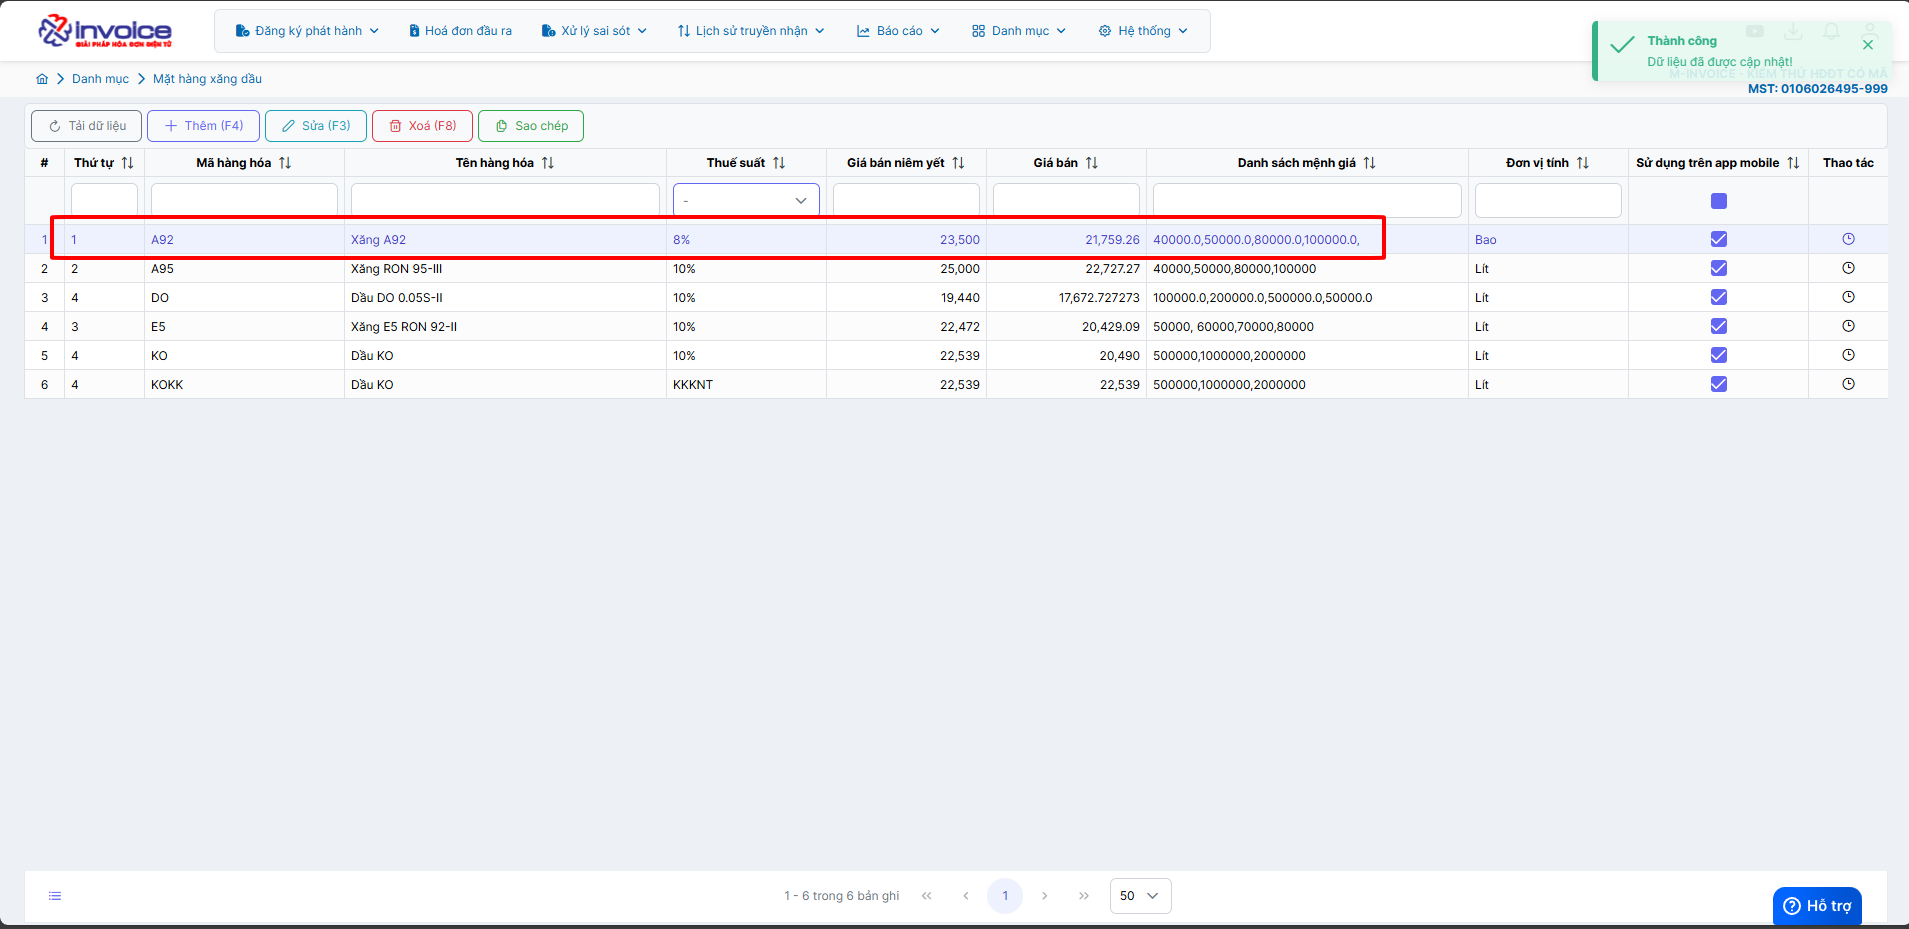Open Hỗ trợ support button
Viewport: 1909px width, 929px height.
point(1817,906)
